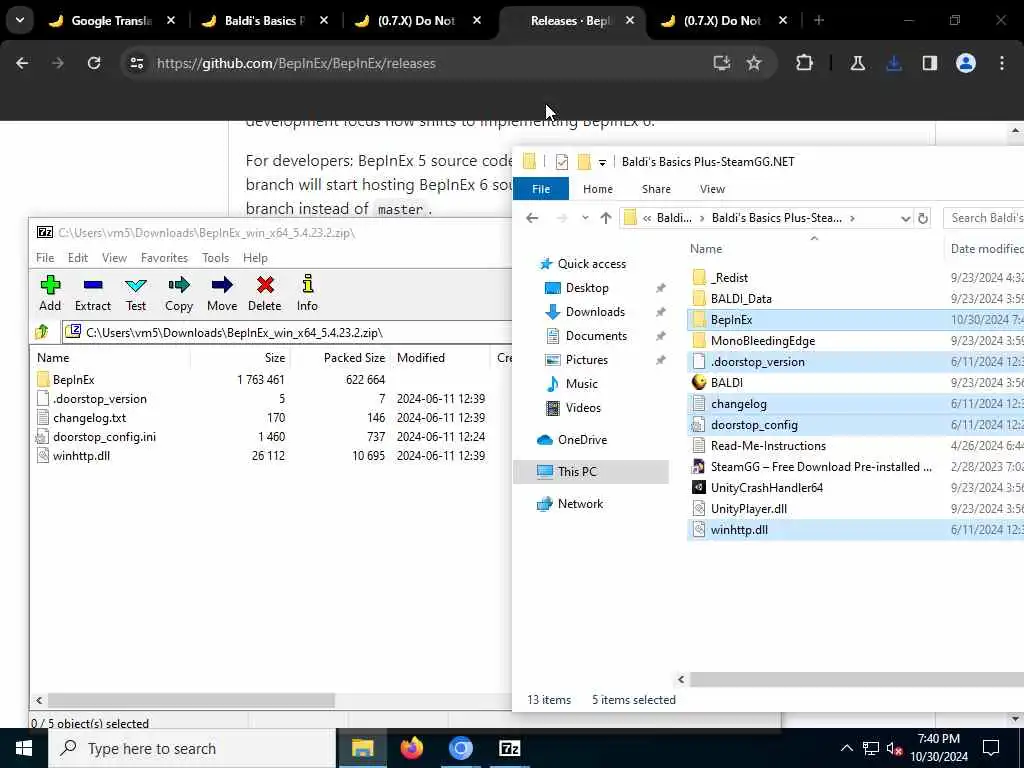Bookmark this page with star icon

[754, 63]
